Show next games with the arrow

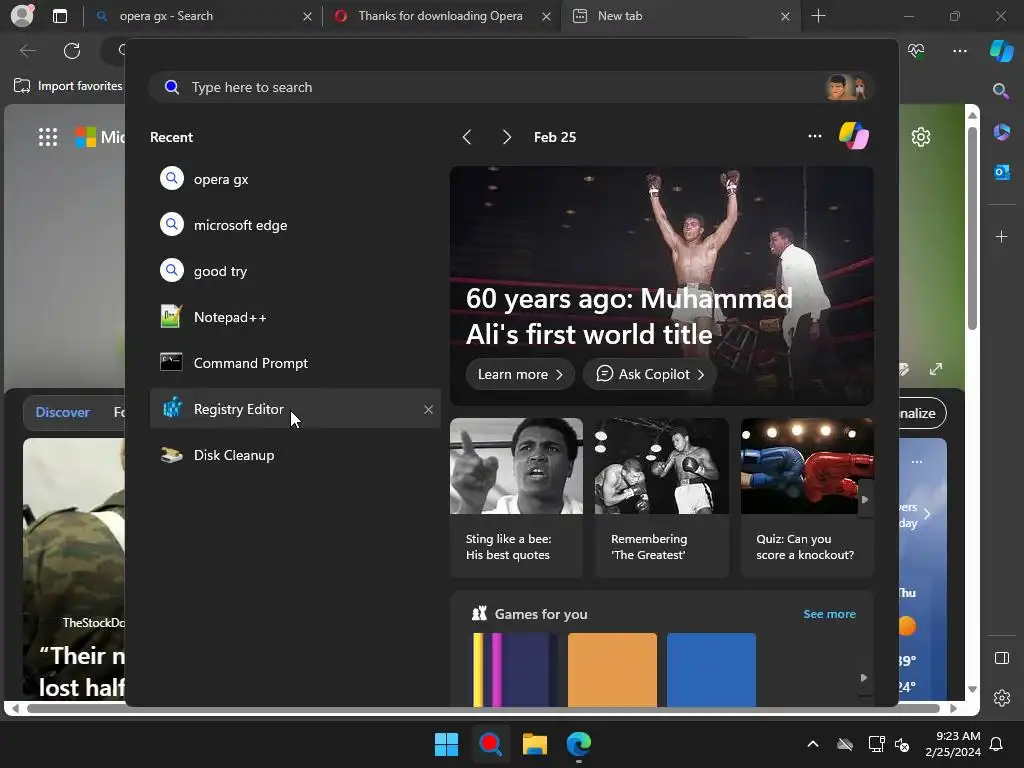tap(863, 678)
